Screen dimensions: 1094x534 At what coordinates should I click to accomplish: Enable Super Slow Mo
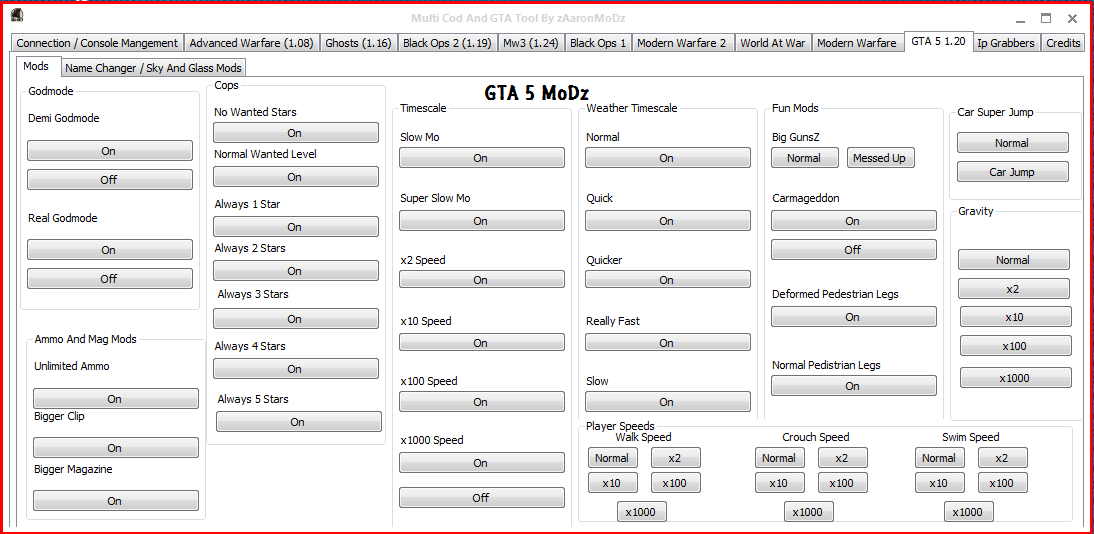[x=482, y=221]
